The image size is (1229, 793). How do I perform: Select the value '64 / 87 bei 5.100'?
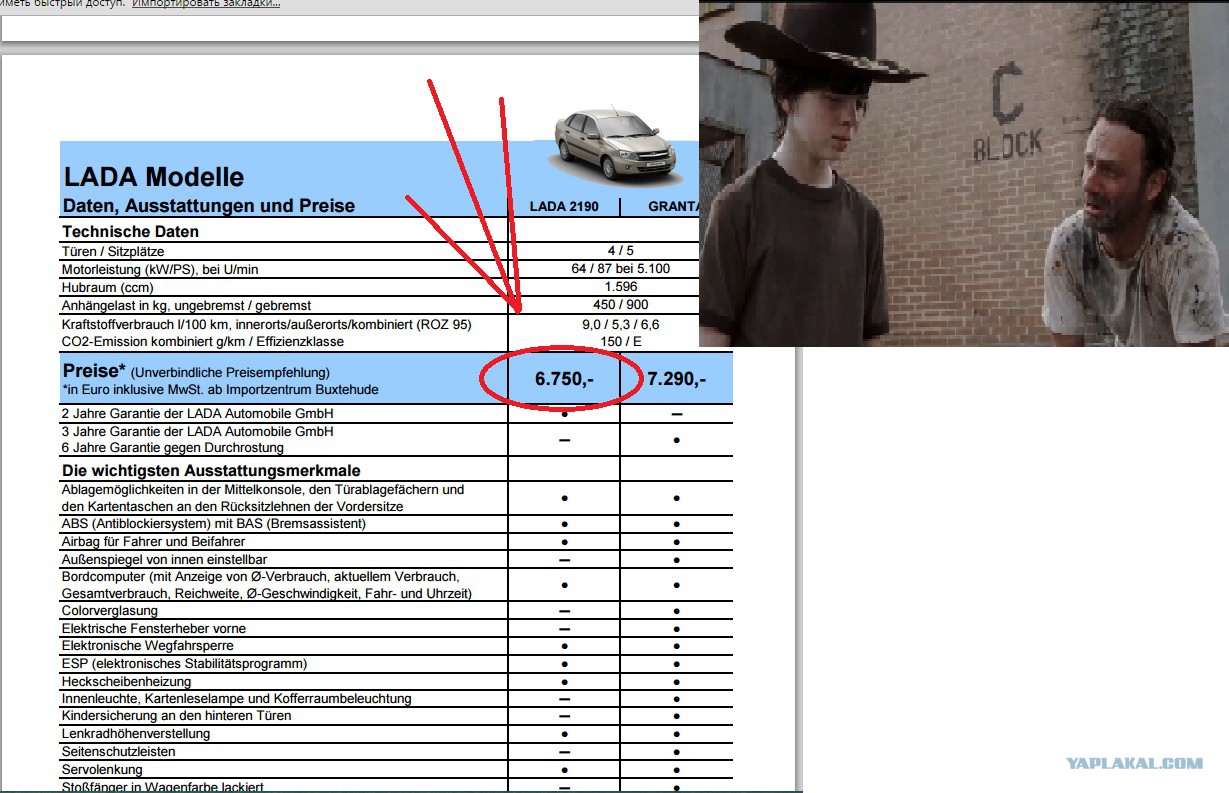[x=621, y=269]
